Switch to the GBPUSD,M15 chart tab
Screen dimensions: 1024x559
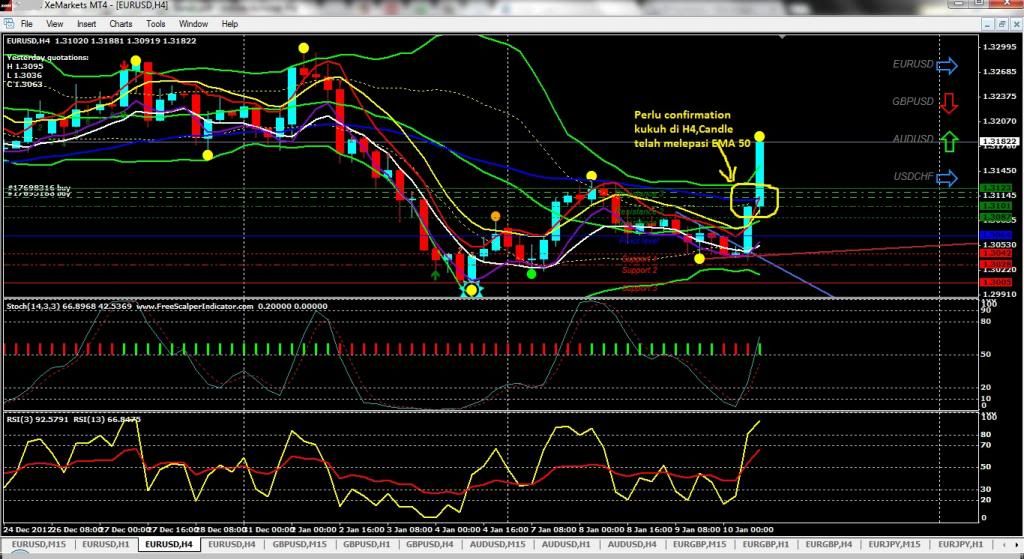[x=298, y=545]
